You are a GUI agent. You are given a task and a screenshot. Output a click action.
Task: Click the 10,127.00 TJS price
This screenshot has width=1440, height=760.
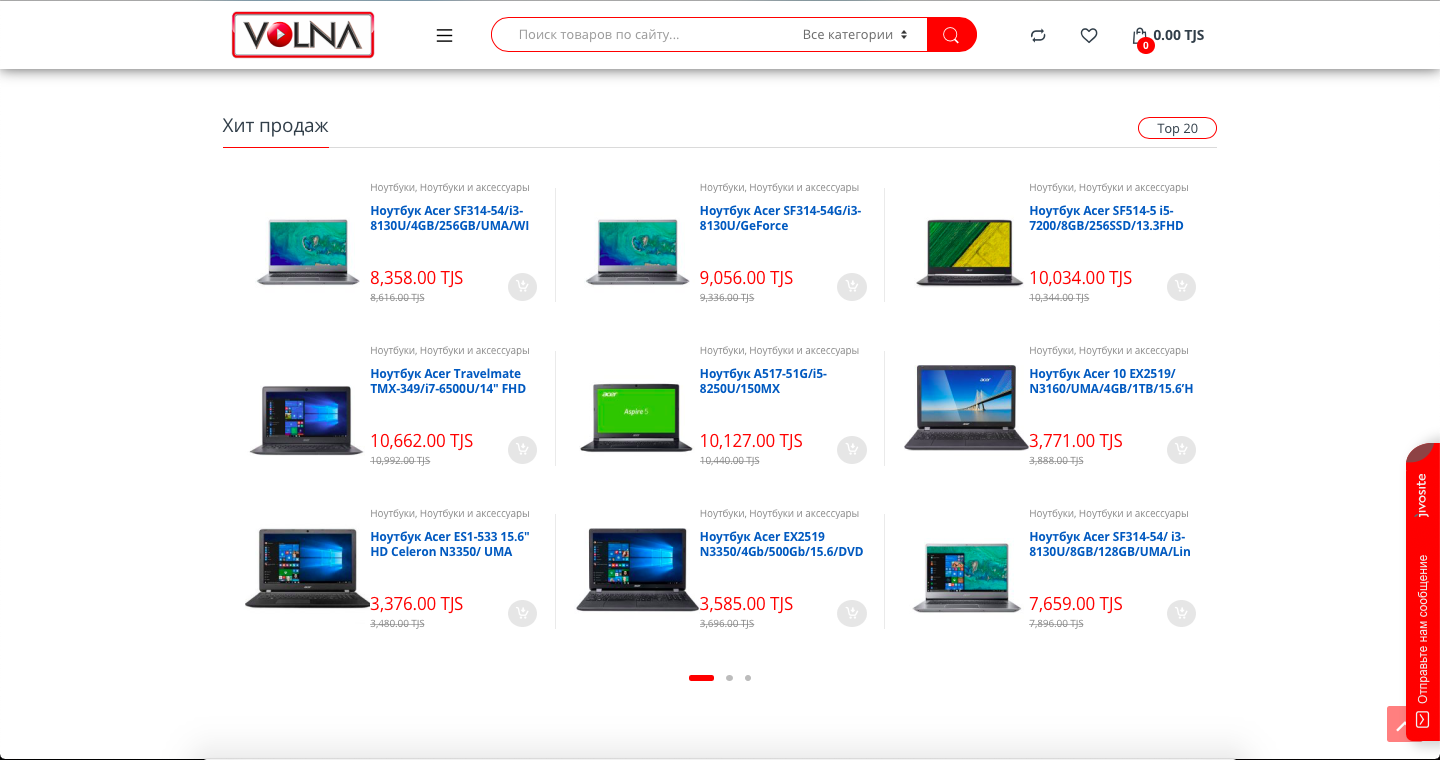[751, 441]
